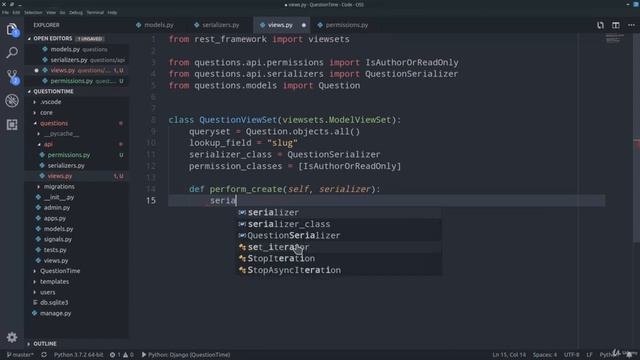Image resolution: width=640 pixels, height=360 pixels.
Task: Open permissions.py in the api folder
Action: 69,155
